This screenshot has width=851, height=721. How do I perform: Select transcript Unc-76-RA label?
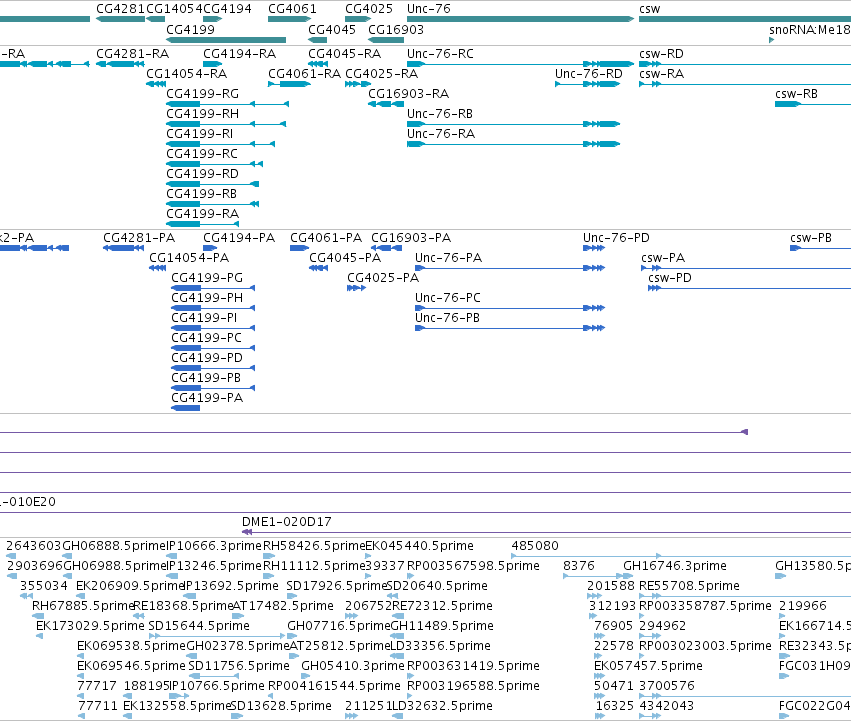click(x=441, y=134)
